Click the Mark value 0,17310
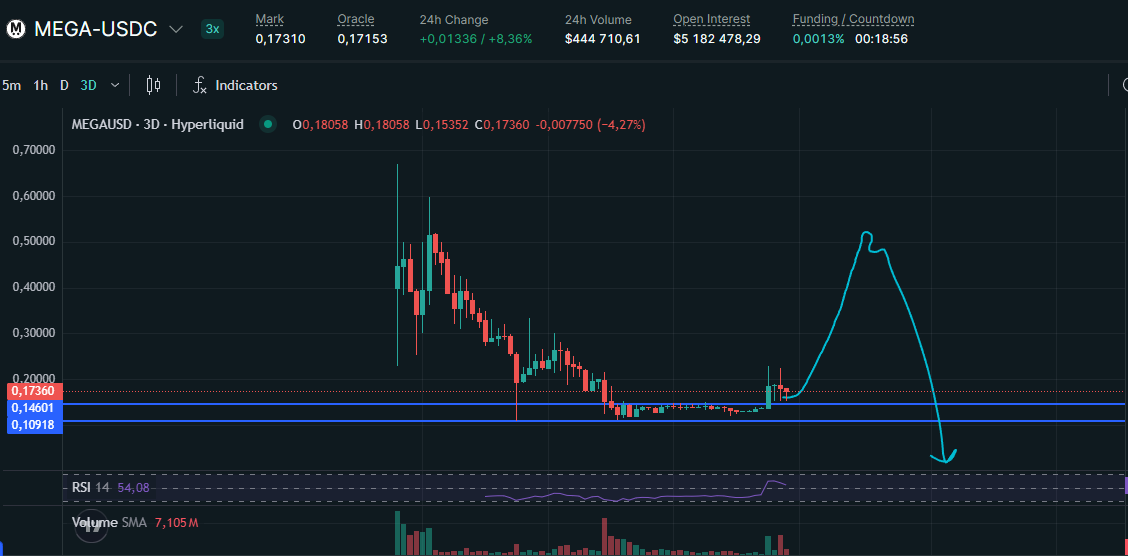Screen dimensions: 1128x556 pyautogui.click(x=281, y=39)
